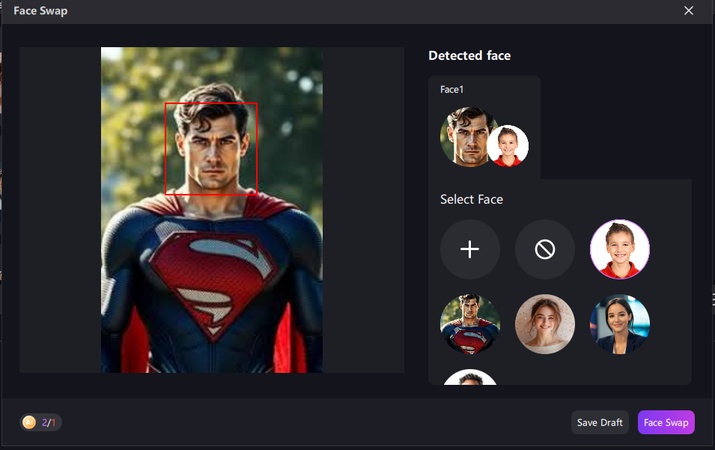
Task: Choose the smiling child face in red shirt
Action: click(620, 249)
